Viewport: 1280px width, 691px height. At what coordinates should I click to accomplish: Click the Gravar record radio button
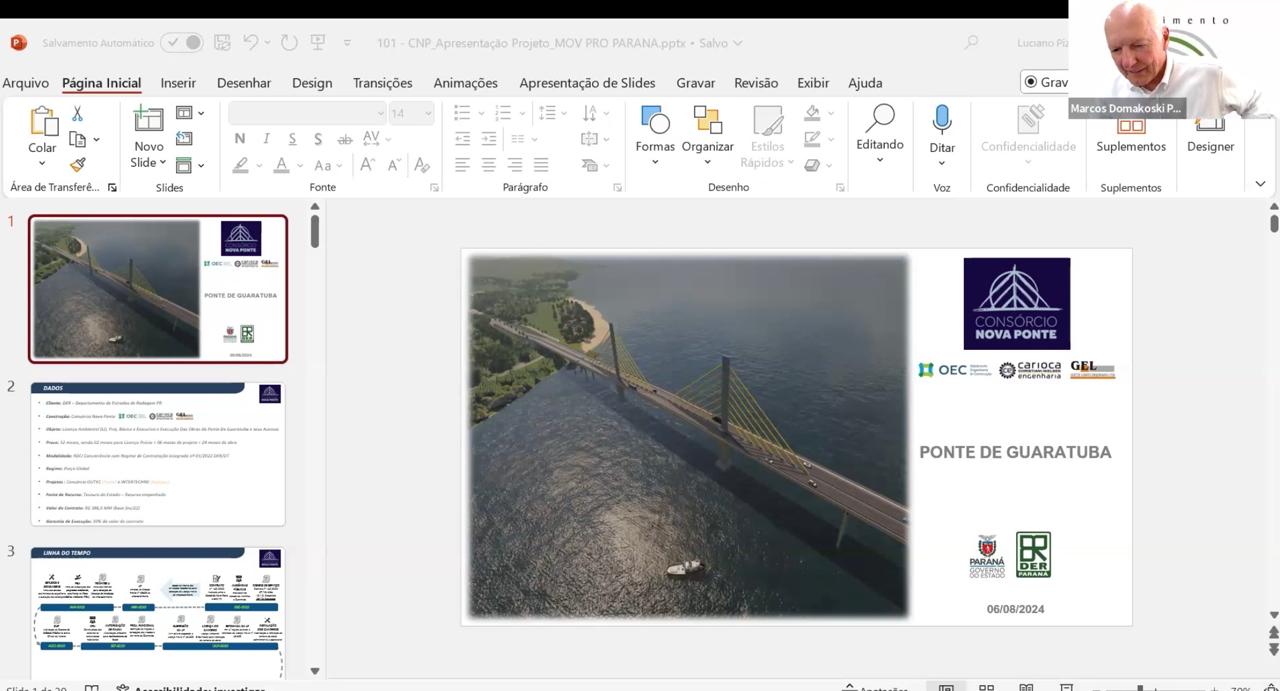click(x=1031, y=82)
